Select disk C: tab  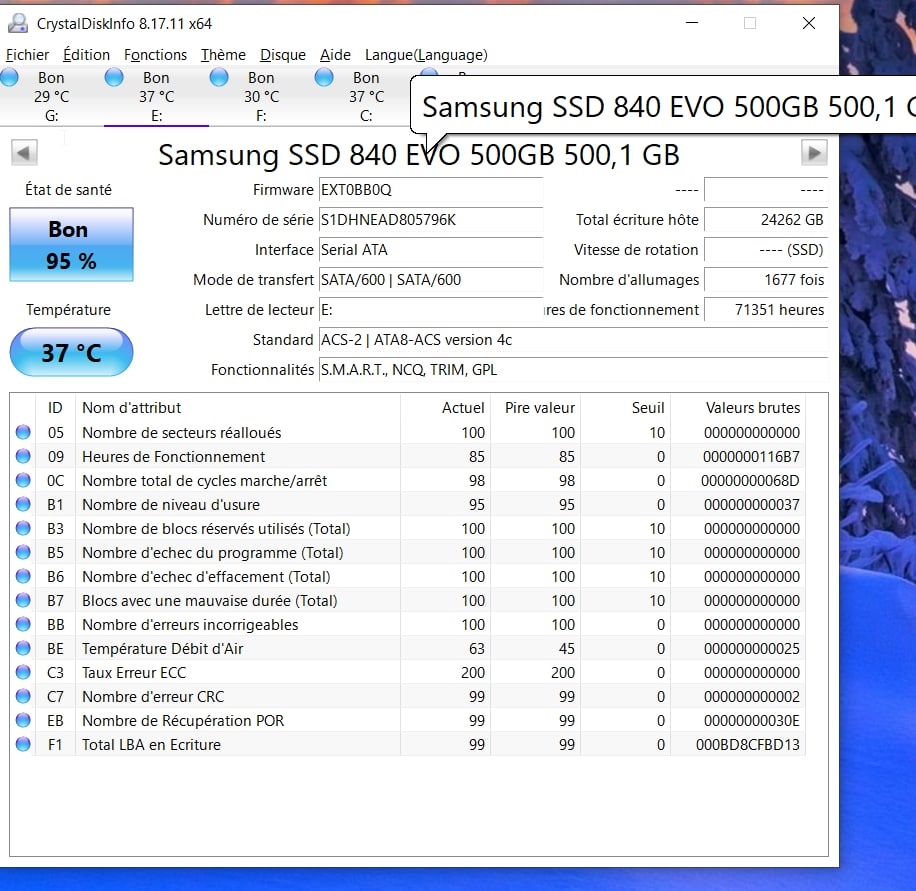(x=366, y=96)
